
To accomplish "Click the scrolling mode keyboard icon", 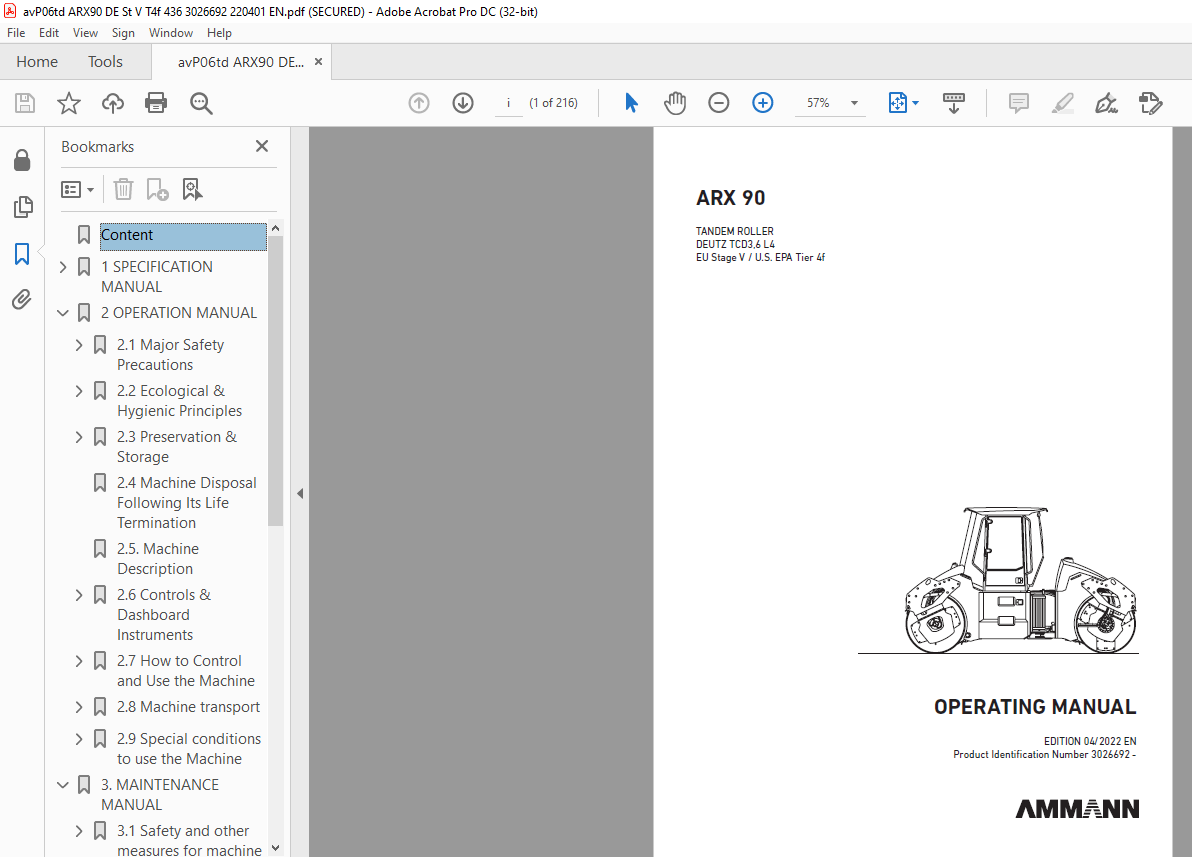I will pyautogui.click(x=953, y=103).
